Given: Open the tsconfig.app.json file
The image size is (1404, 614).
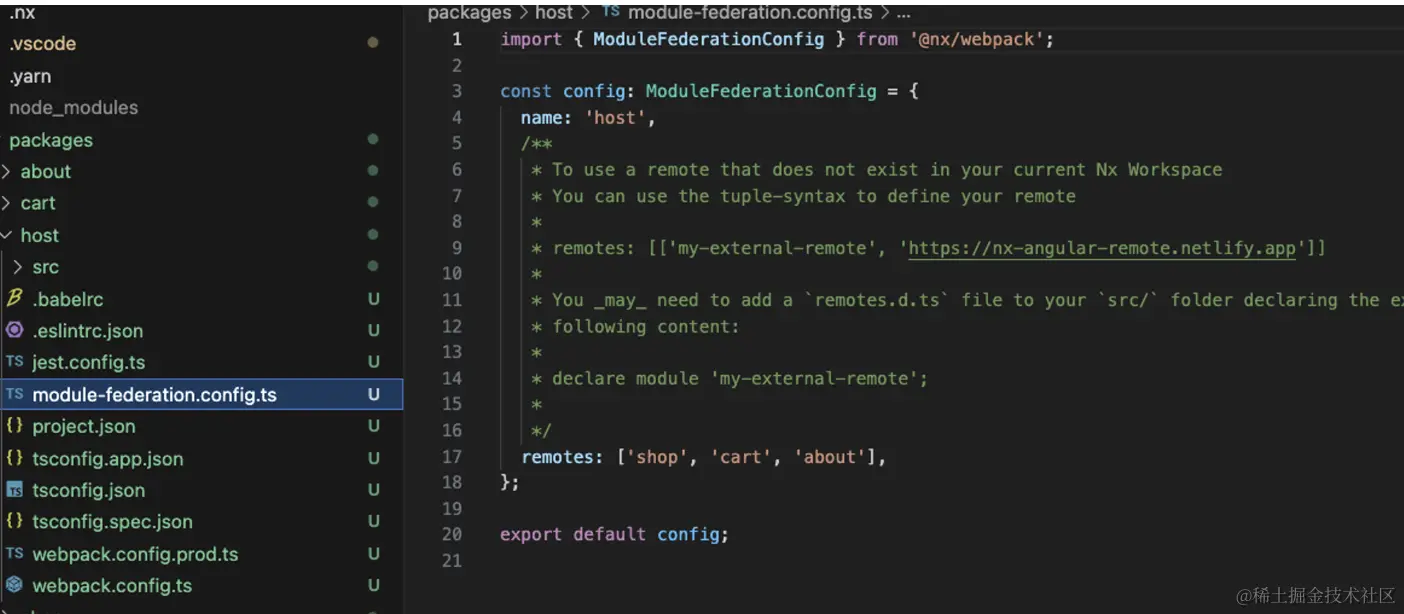Looking at the screenshot, I should click(107, 458).
